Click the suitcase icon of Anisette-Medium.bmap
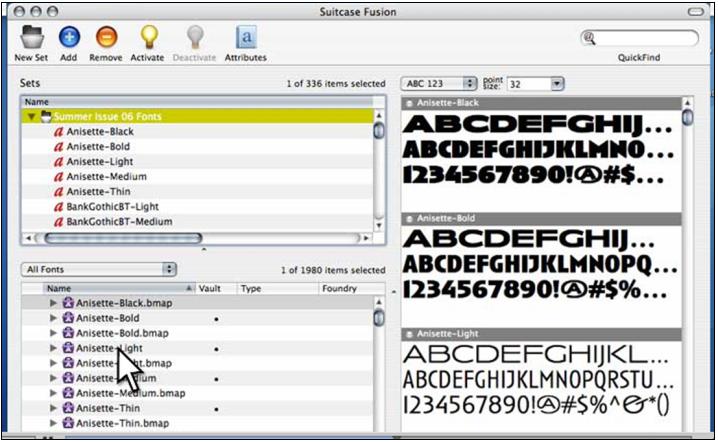Screen dimensions: 718x442 tap(68, 393)
